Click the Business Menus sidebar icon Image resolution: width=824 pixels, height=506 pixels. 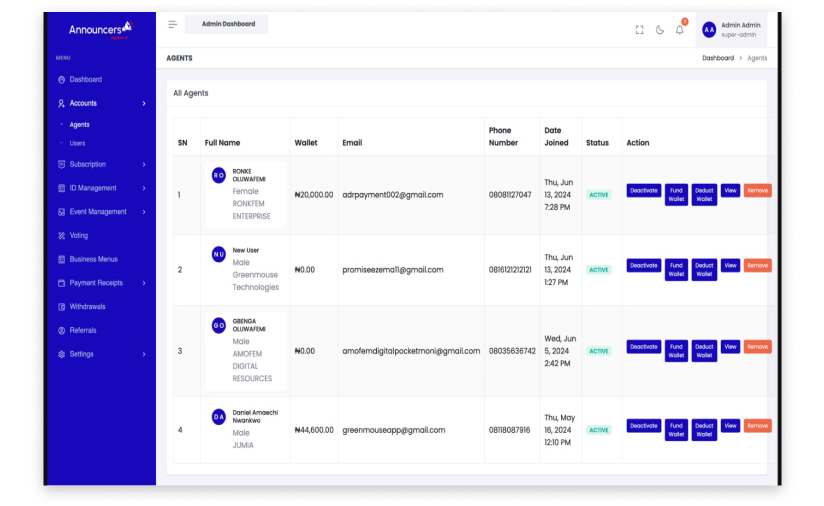click(x=62, y=260)
